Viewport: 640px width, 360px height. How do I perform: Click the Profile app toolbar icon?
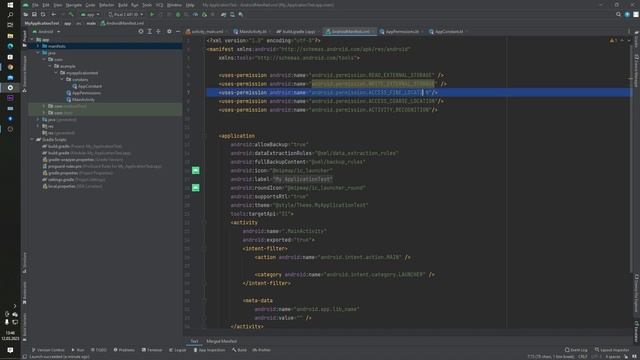[x=196, y=14]
